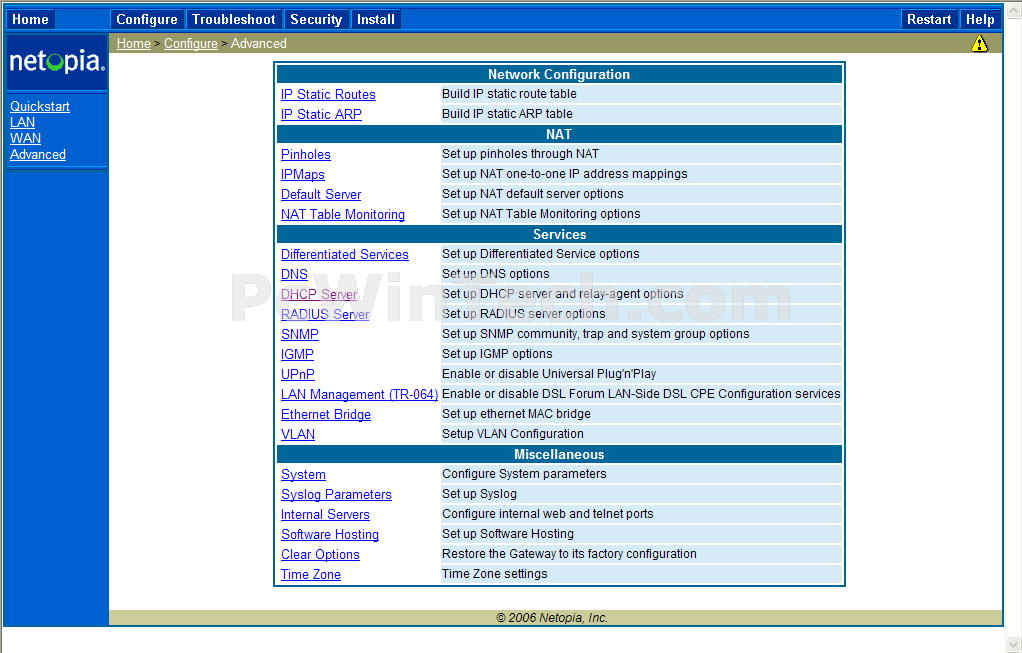The height and width of the screenshot is (653, 1022).
Task: Click the Restart button
Action: (x=929, y=20)
